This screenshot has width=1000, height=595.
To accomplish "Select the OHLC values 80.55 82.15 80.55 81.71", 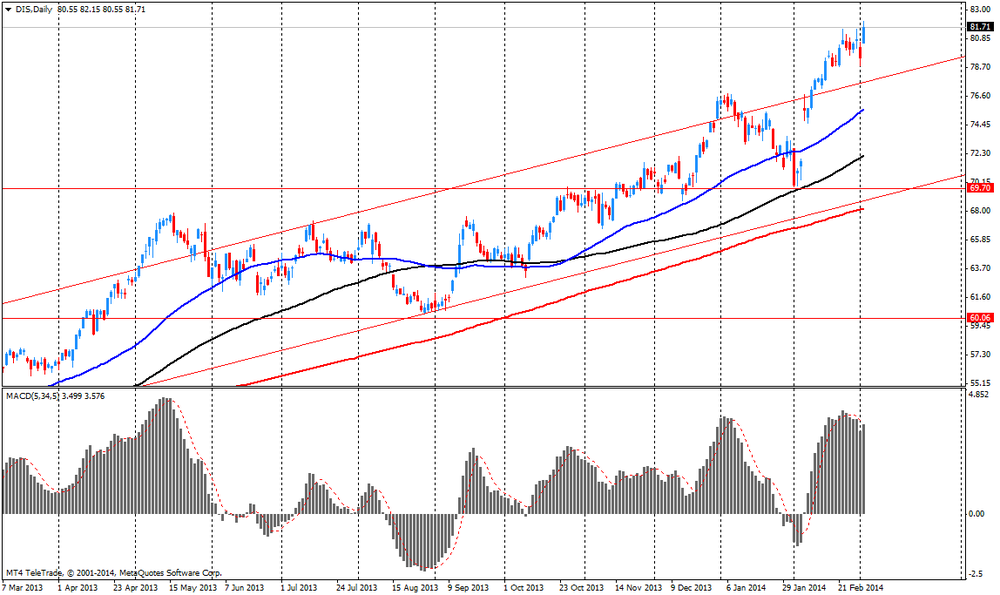I will click(x=101, y=10).
